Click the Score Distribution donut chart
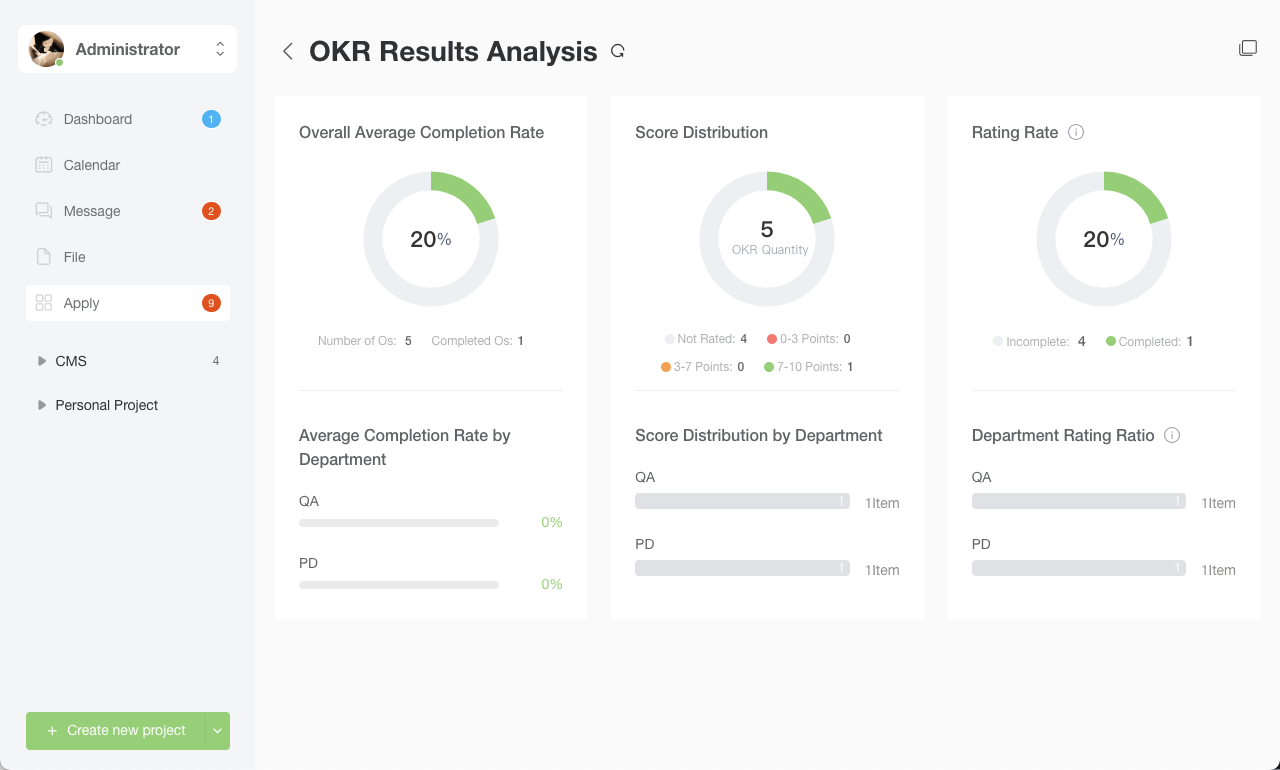Image resolution: width=1280 pixels, height=770 pixels. point(767,239)
